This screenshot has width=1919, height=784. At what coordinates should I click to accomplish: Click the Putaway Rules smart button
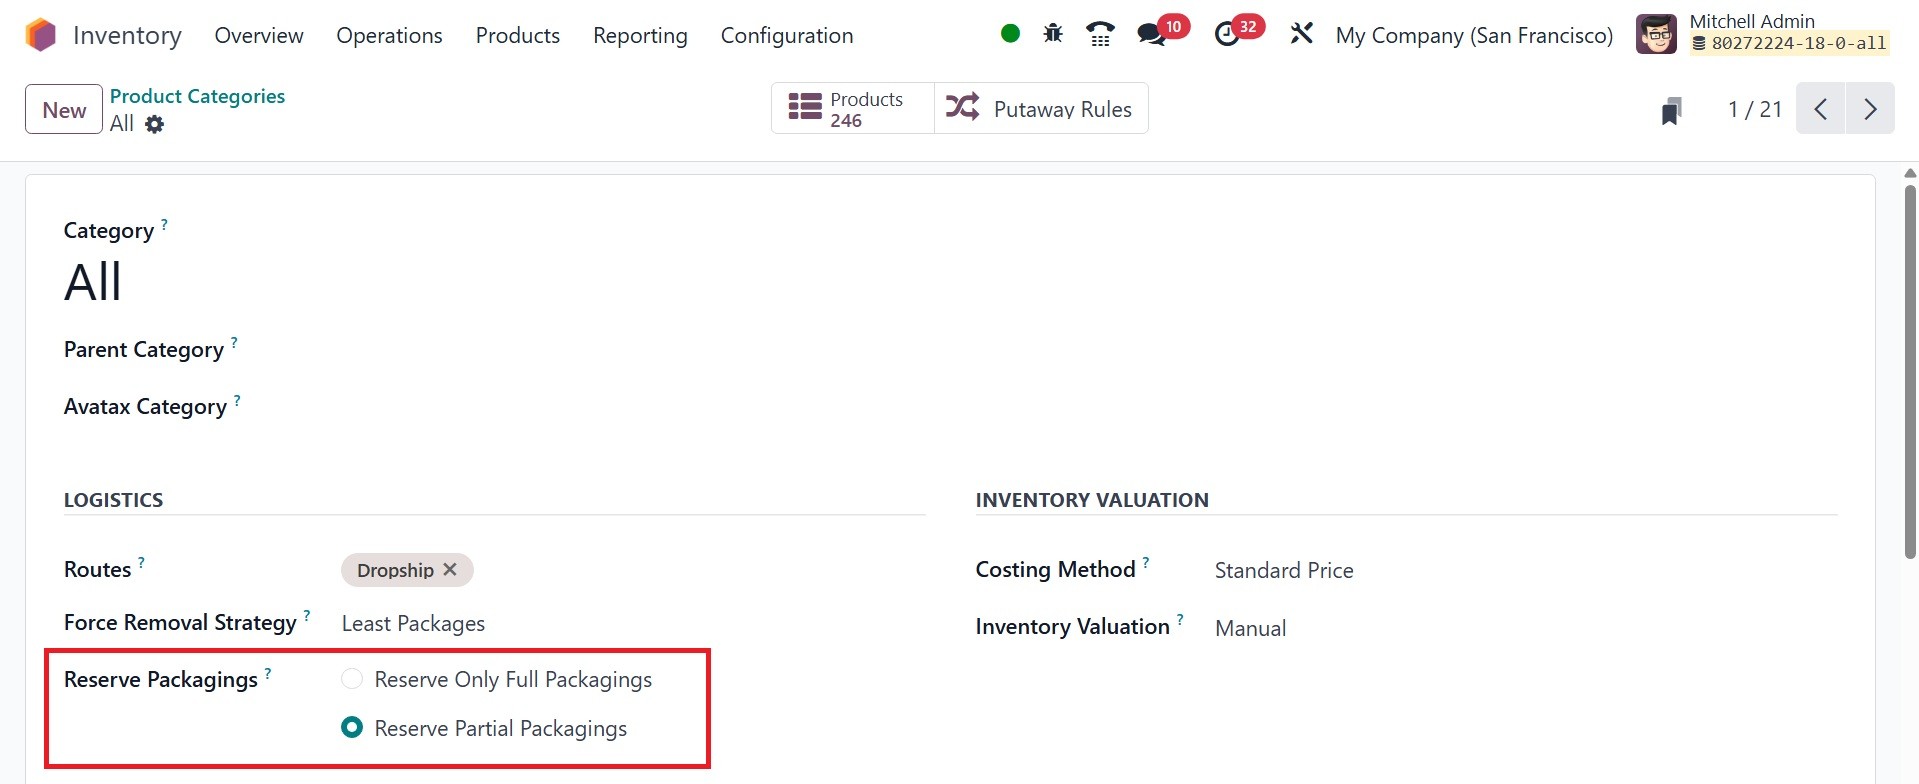click(1041, 109)
